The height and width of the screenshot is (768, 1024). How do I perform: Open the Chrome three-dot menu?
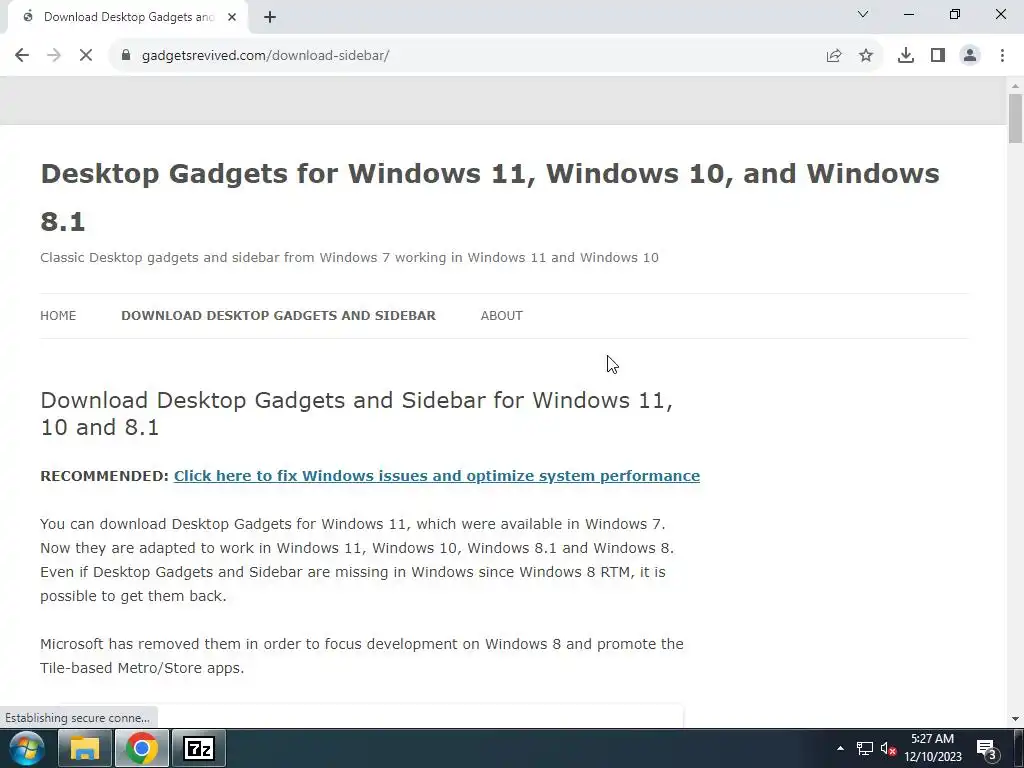(1002, 56)
